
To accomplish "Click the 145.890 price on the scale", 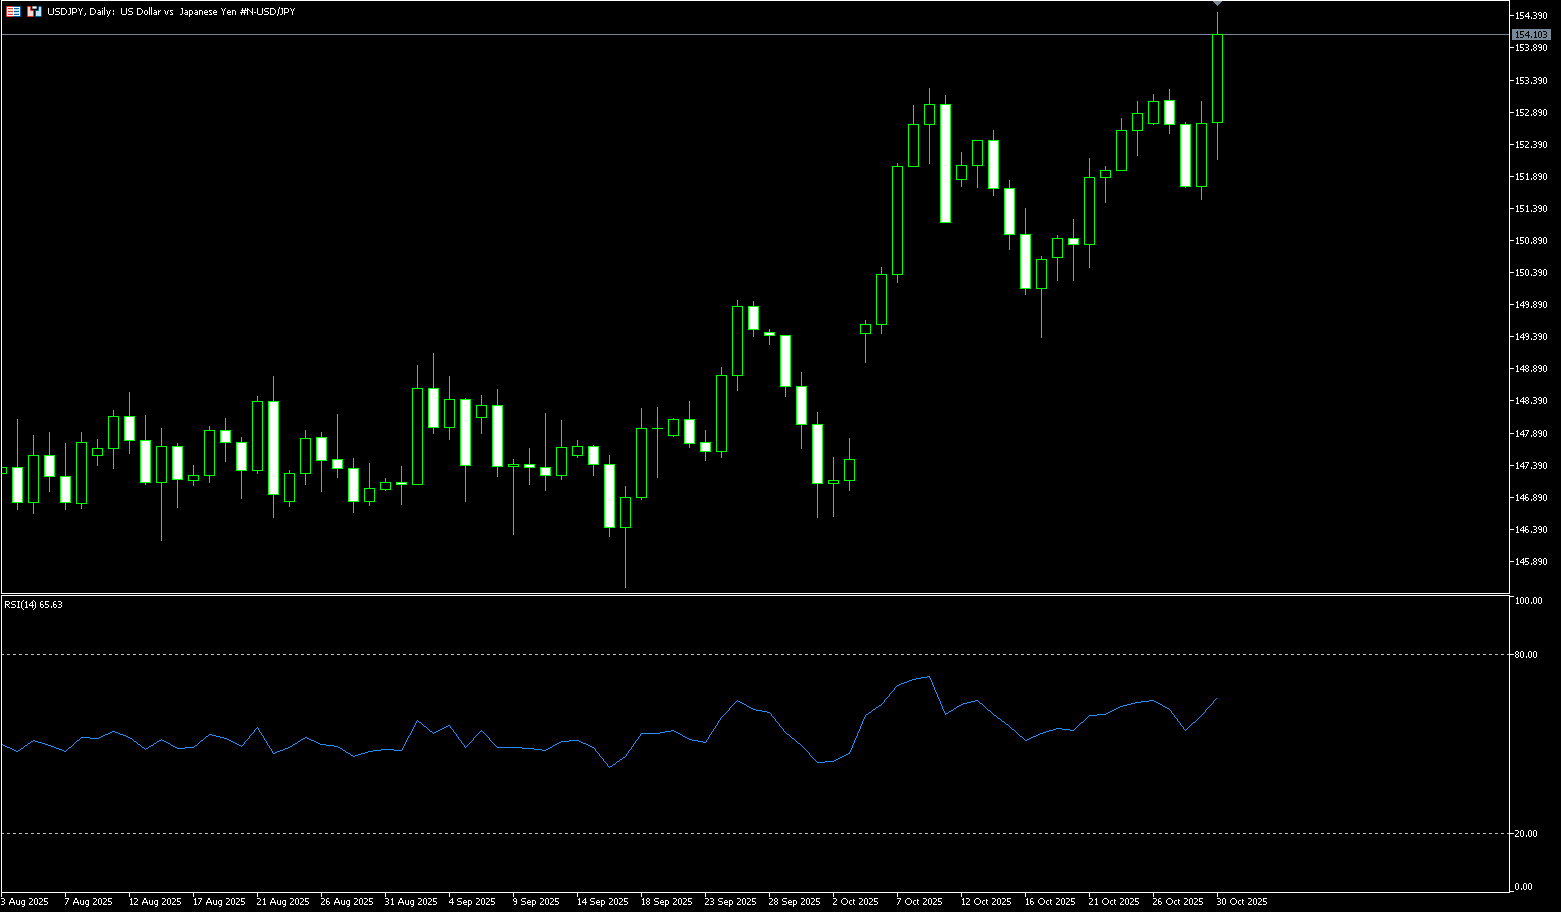I will click(x=1531, y=562).
